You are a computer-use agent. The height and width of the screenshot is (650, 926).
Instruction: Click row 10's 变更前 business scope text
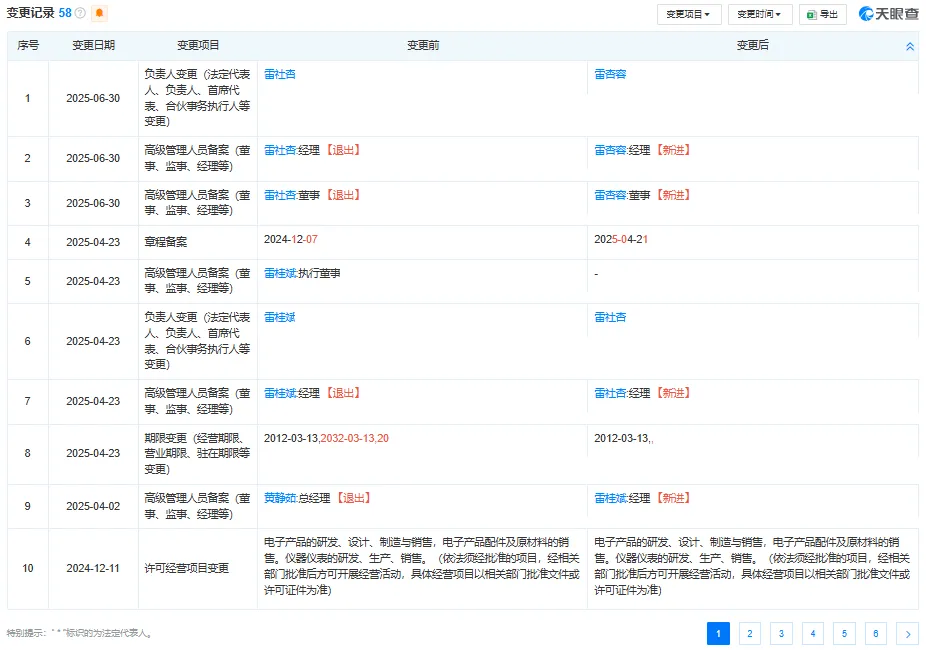pos(422,566)
